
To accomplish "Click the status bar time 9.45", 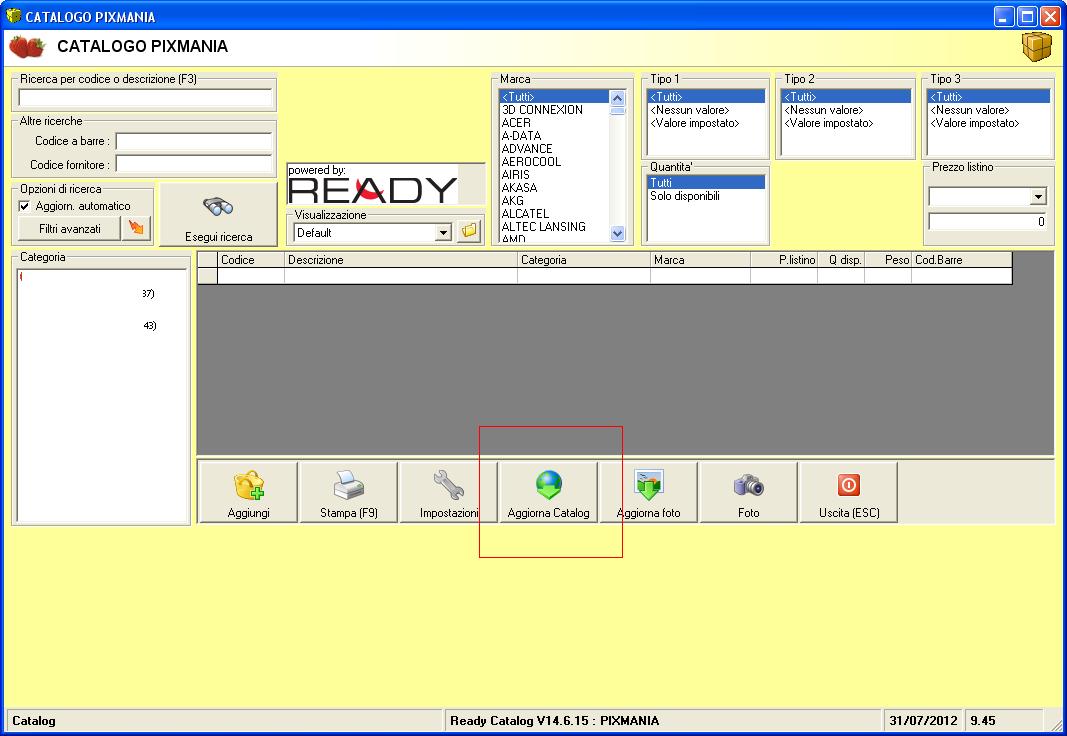I will (x=983, y=720).
